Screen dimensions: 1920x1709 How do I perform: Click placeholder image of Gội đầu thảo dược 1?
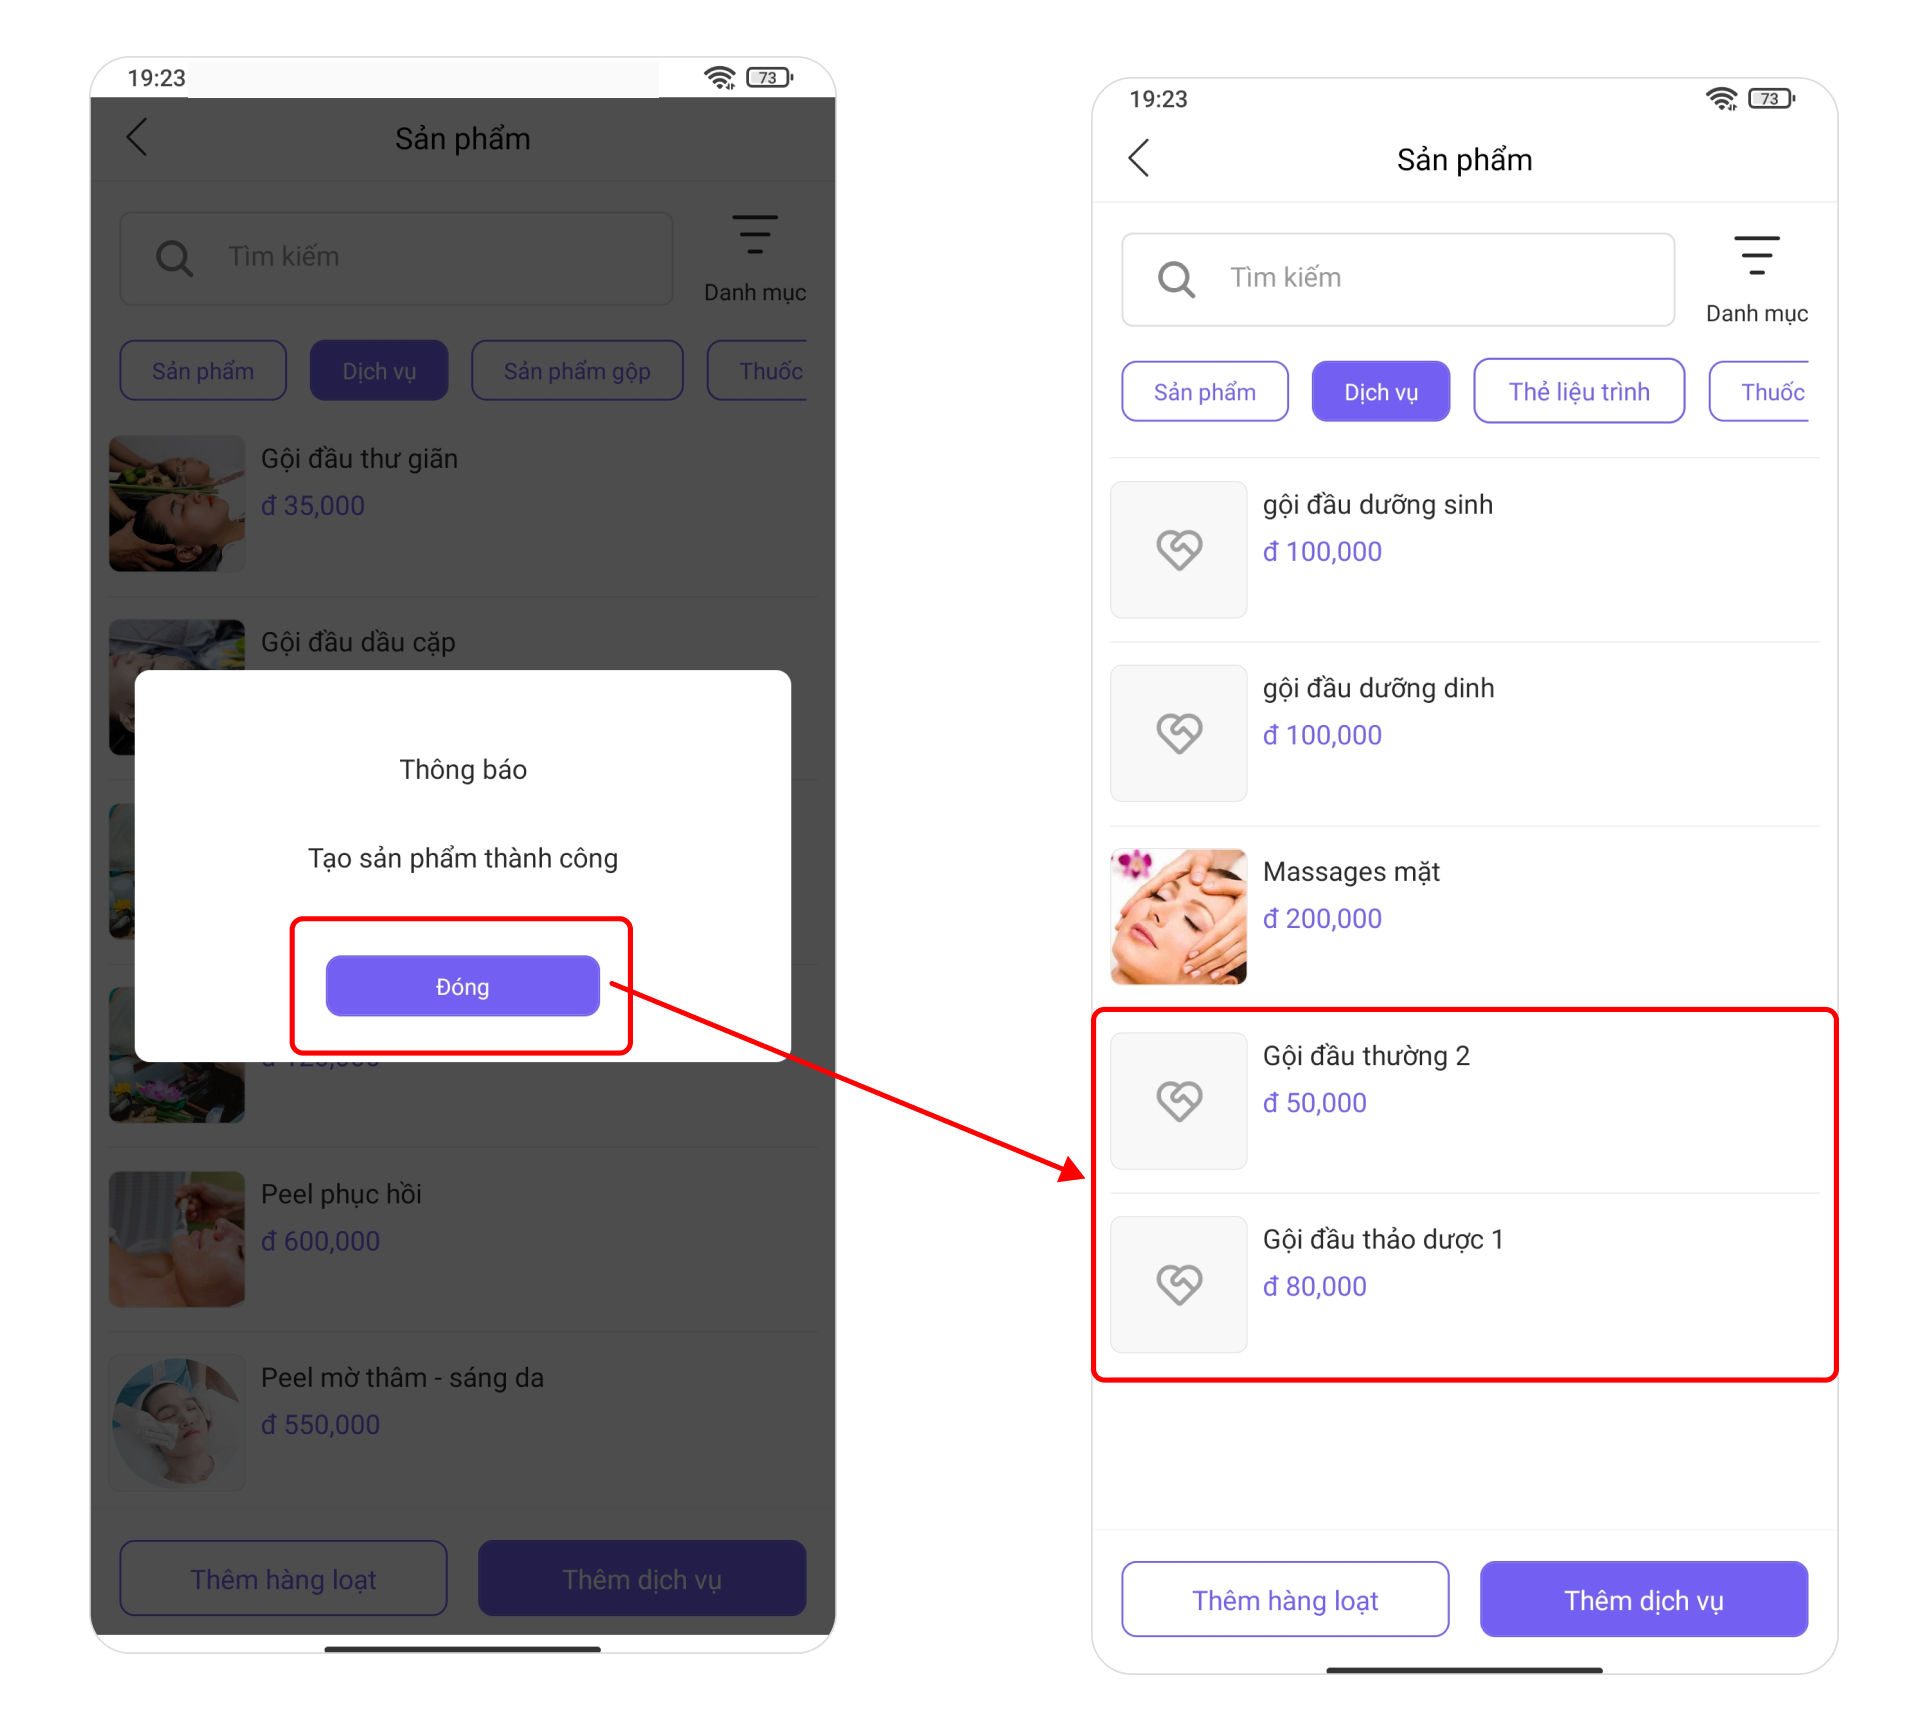coord(1178,1284)
